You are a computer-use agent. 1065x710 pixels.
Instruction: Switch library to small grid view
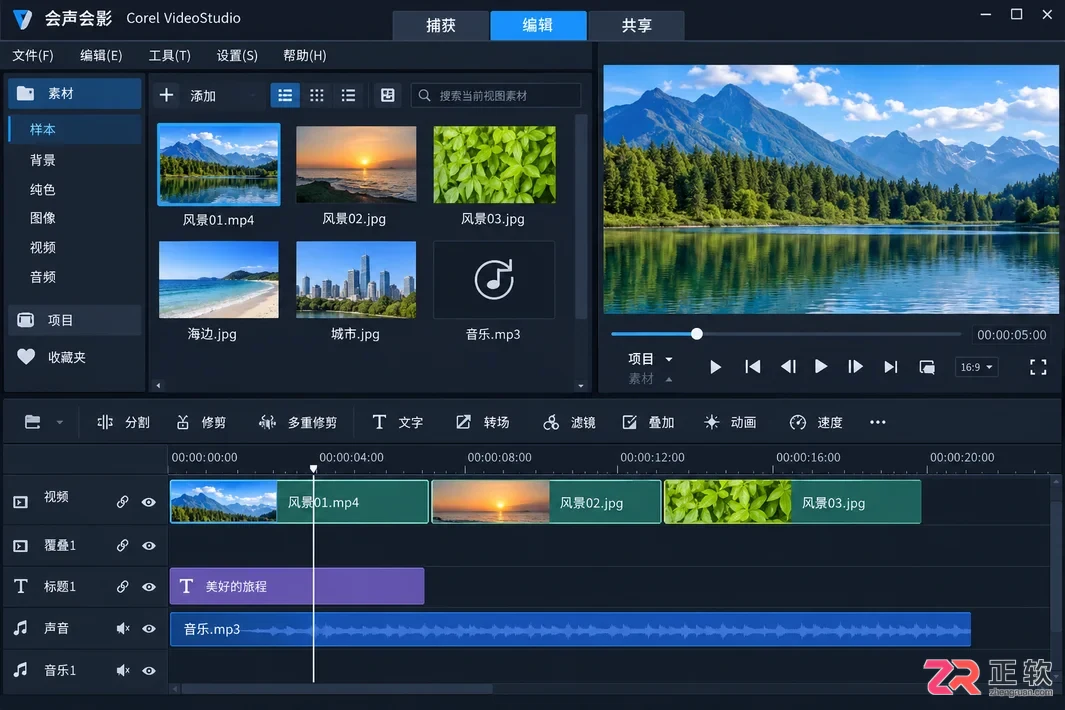click(317, 96)
